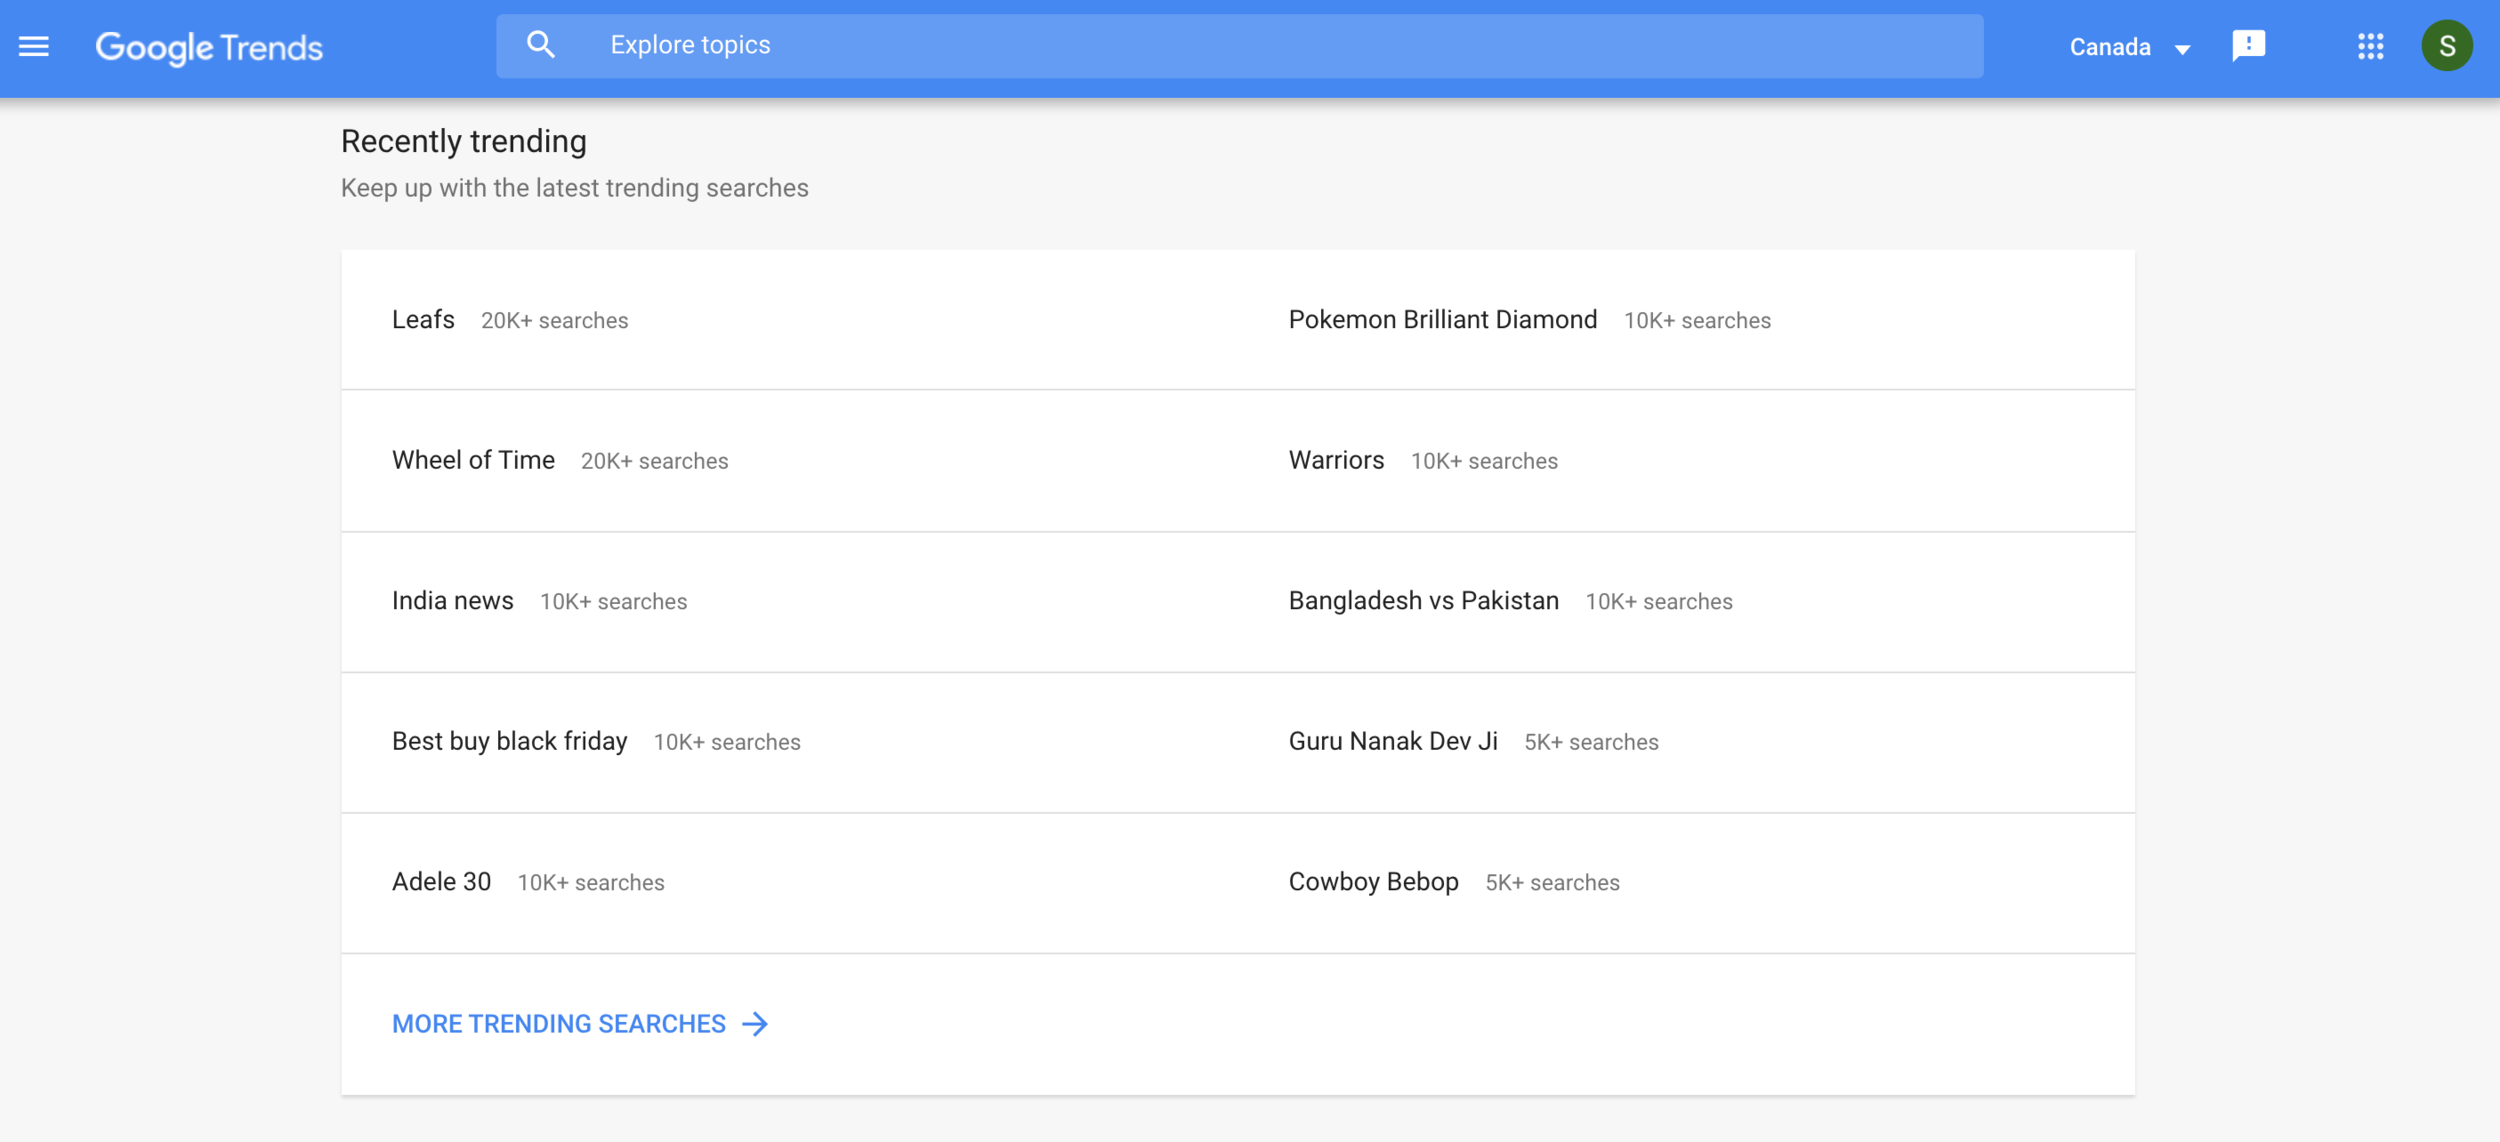Viewport: 2500px width, 1142px height.
Task: Select the Cowboy Bebop trending search
Action: [1373, 882]
